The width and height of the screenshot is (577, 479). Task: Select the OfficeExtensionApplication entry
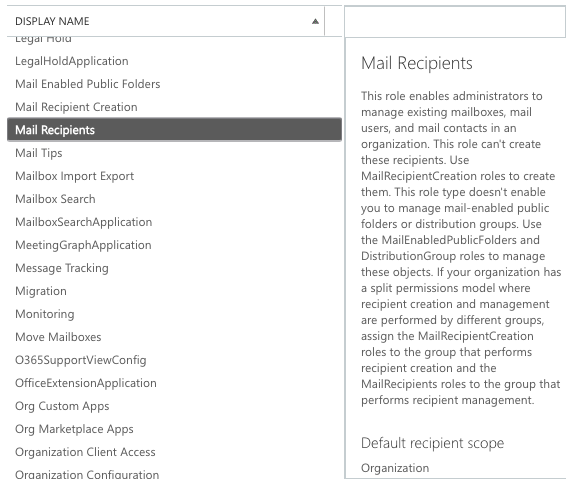[174, 383]
